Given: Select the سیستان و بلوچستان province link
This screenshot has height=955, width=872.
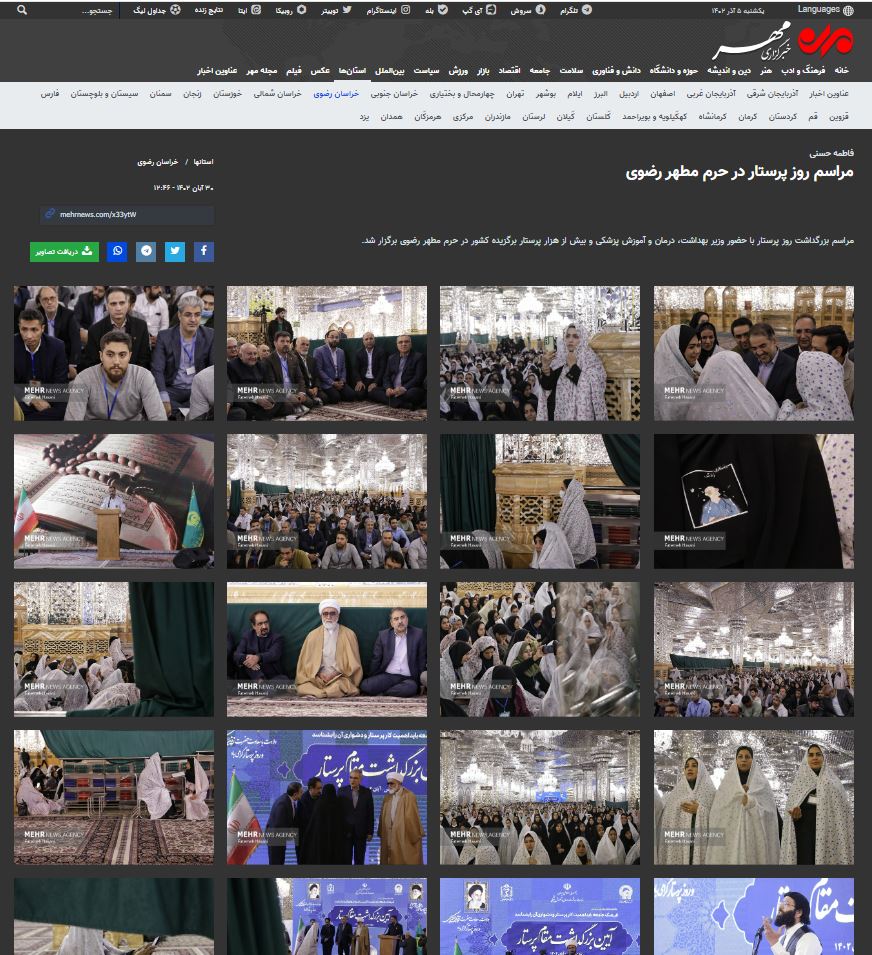Looking at the screenshot, I should click(x=104, y=94).
